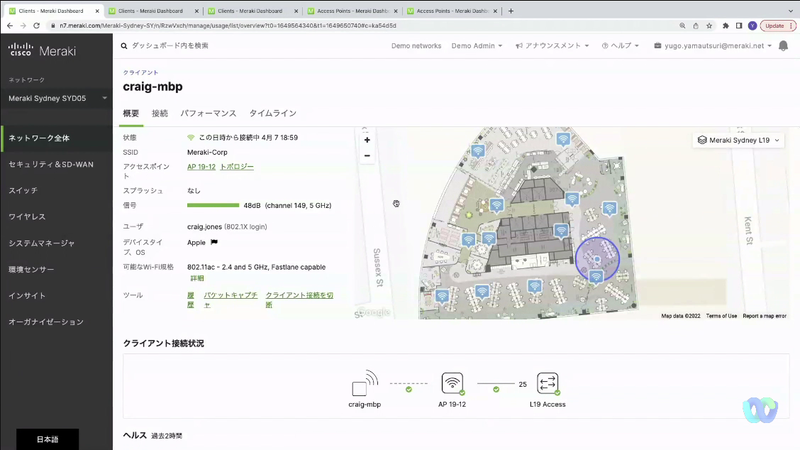Go forward using browser forward arrow
Screen dimensions: 800x450
click(23, 26)
